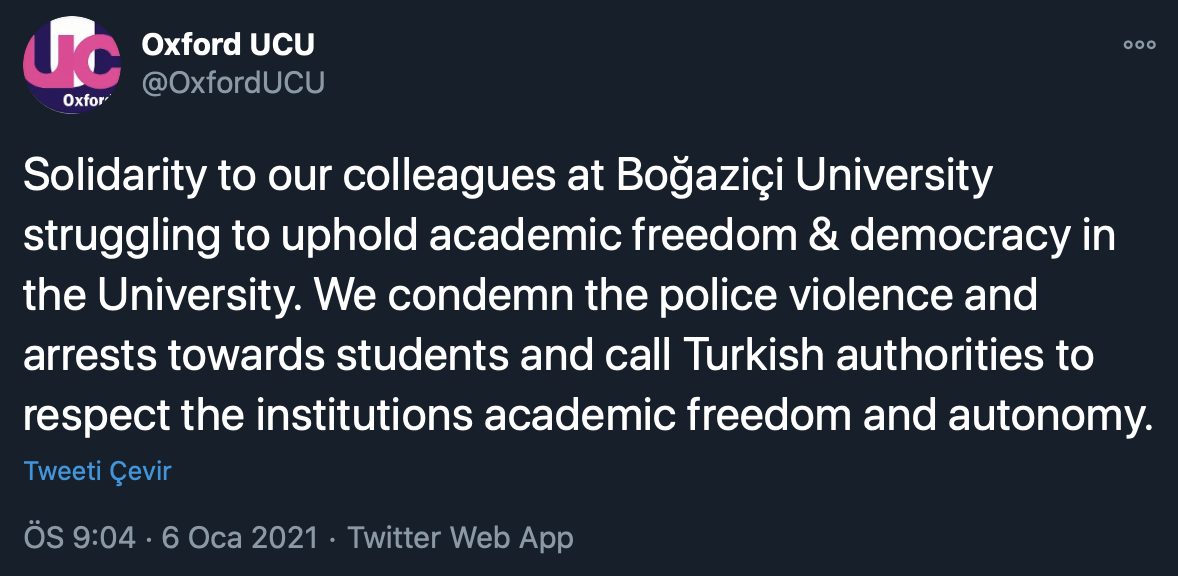
Task: Open the three-dot more options menu
Action: 1139,45
